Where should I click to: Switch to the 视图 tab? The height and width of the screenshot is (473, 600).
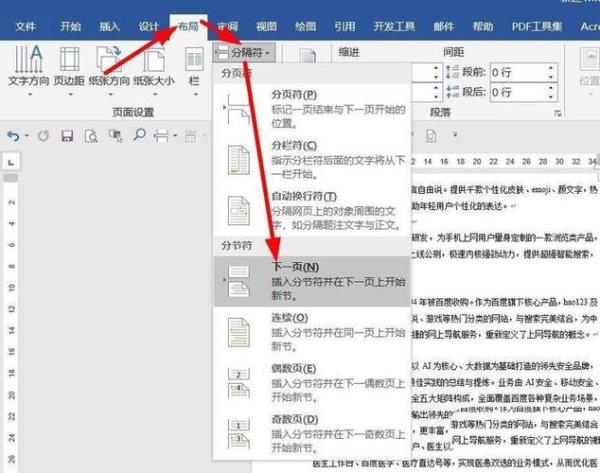point(266,26)
